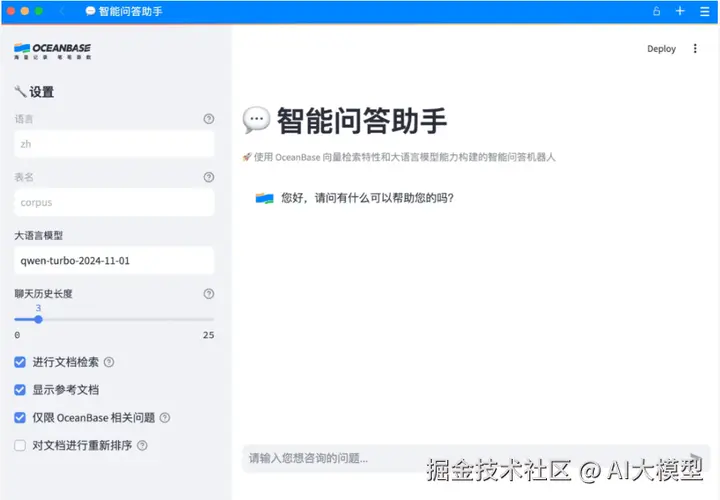
Task: Uncheck 仅限 OceanBase 相关问题 checkbox
Action: (20, 417)
